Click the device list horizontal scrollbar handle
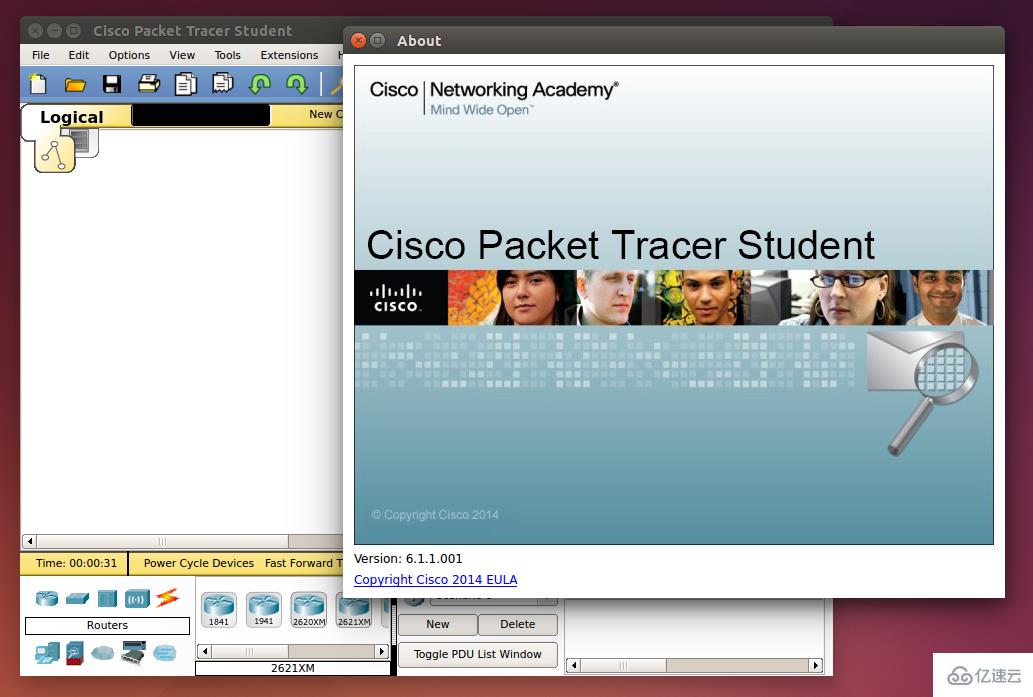1033x697 pixels. pos(250,652)
